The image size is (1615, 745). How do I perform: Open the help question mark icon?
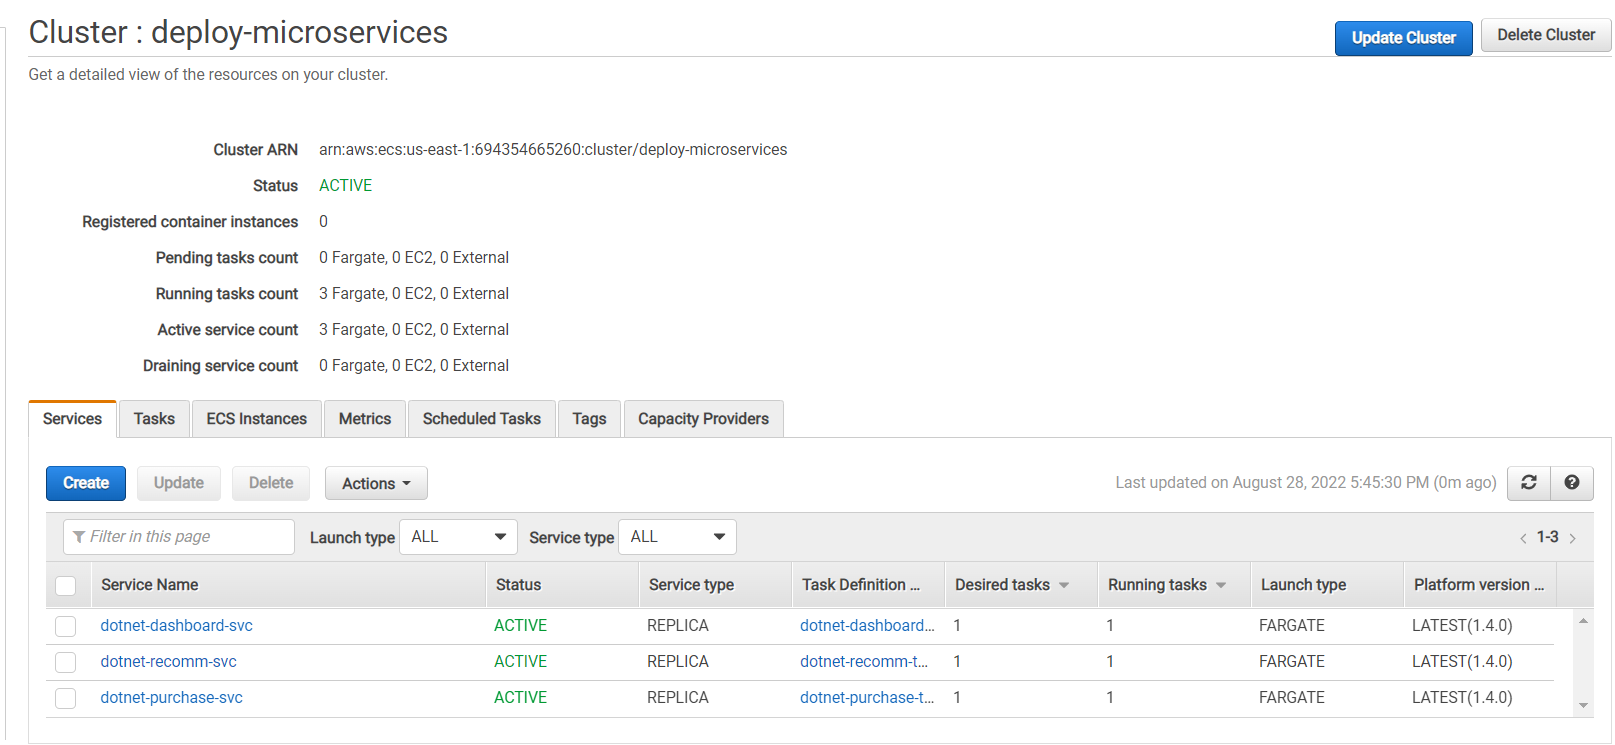[x=1571, y=483]
